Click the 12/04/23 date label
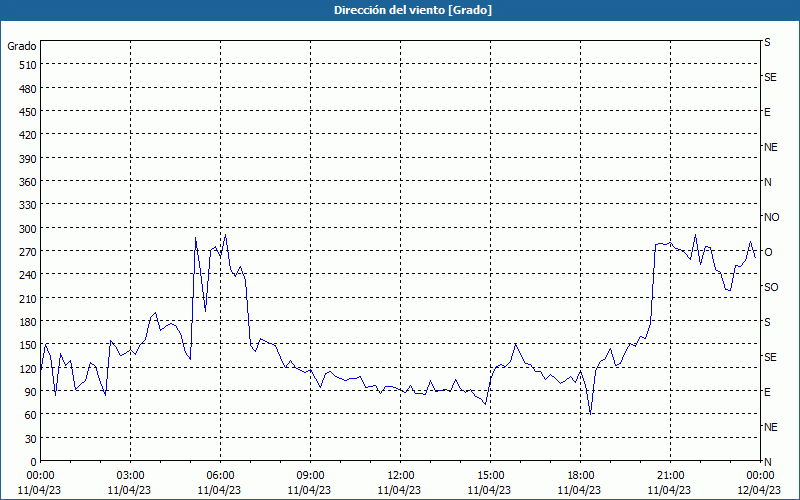The width and height of the screenshot is (800, 500). [760, 490]
